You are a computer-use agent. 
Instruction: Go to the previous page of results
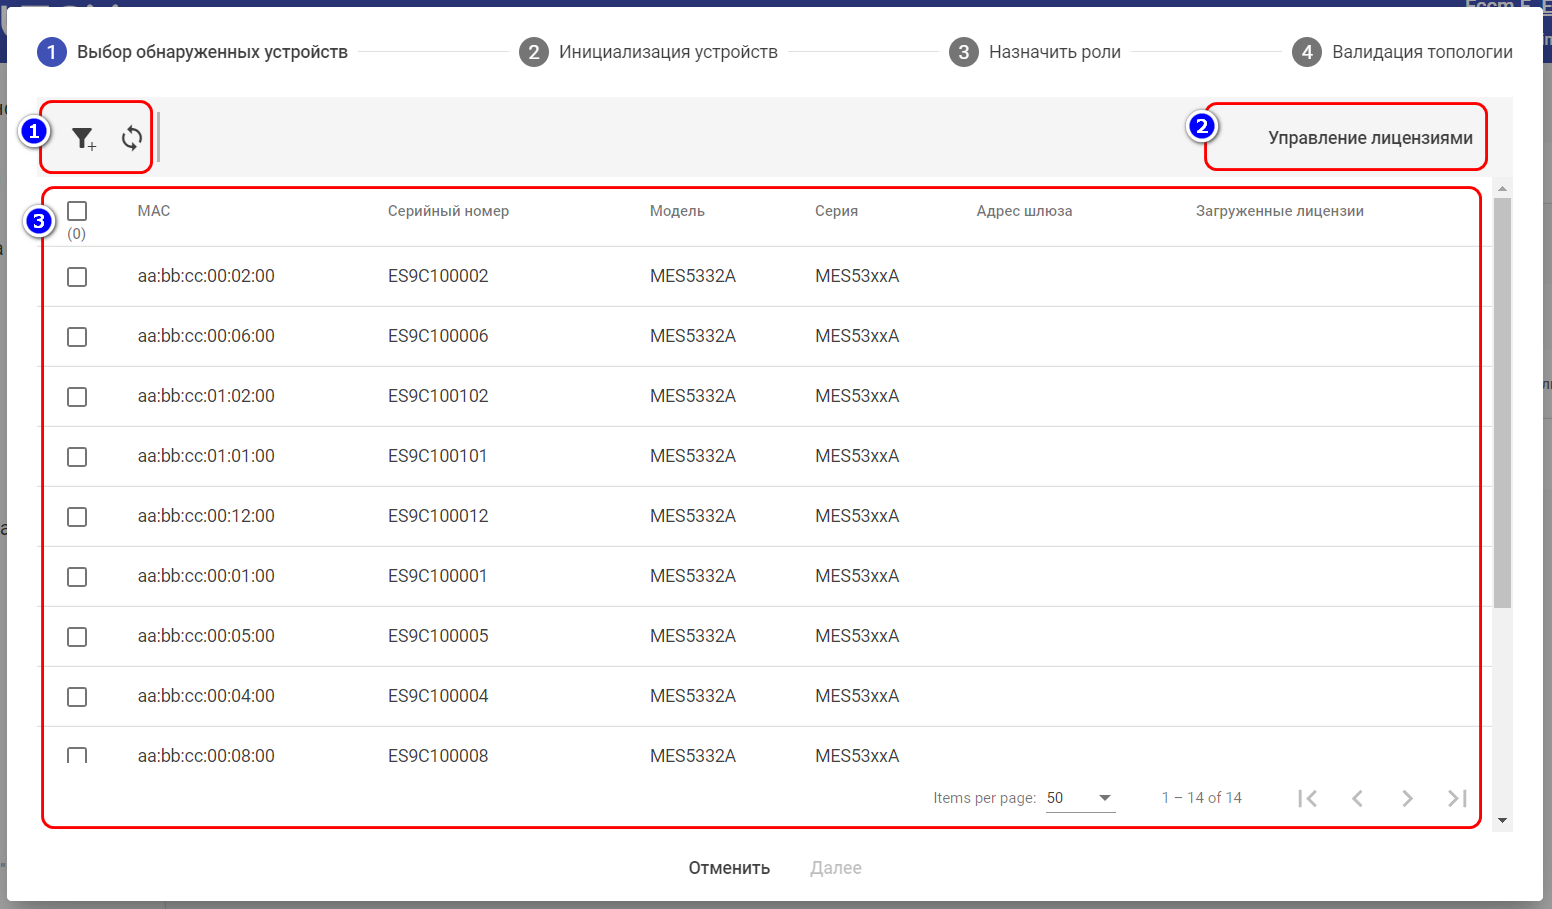pos(1357,798)
